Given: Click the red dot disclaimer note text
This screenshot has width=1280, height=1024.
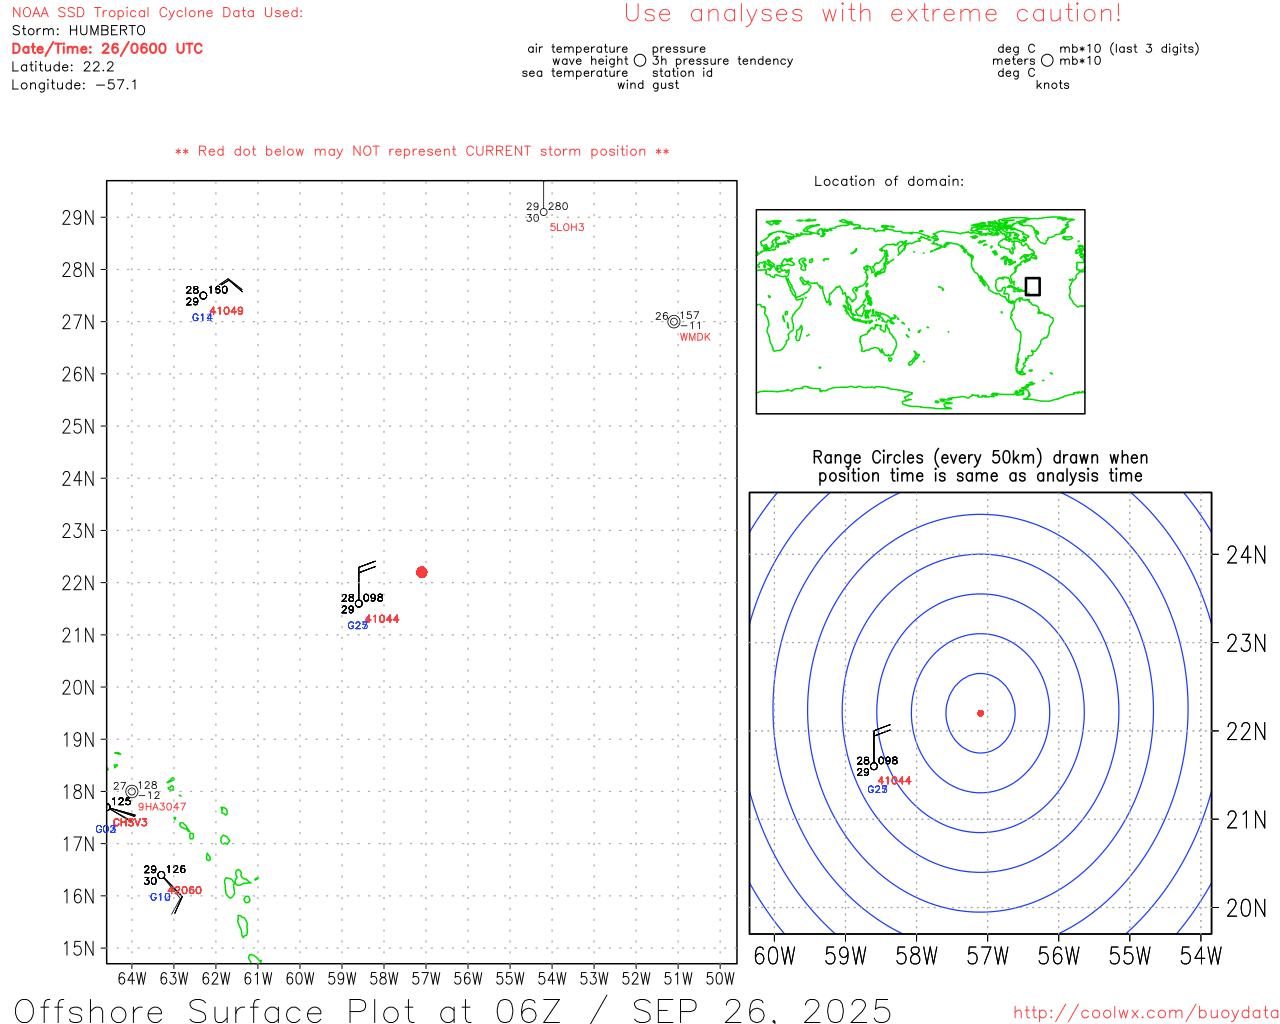Looking at the screenshot, I should 422,151.
